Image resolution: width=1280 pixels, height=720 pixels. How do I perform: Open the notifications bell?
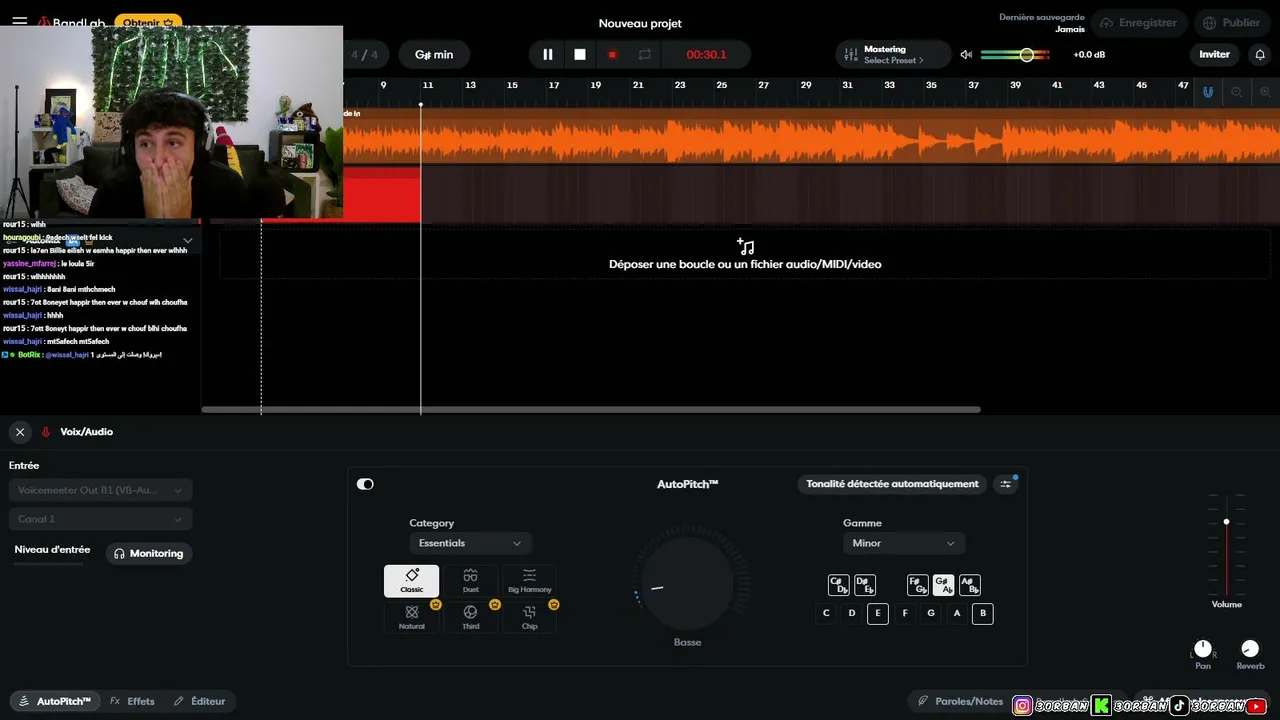click(x=1260, y=54)
